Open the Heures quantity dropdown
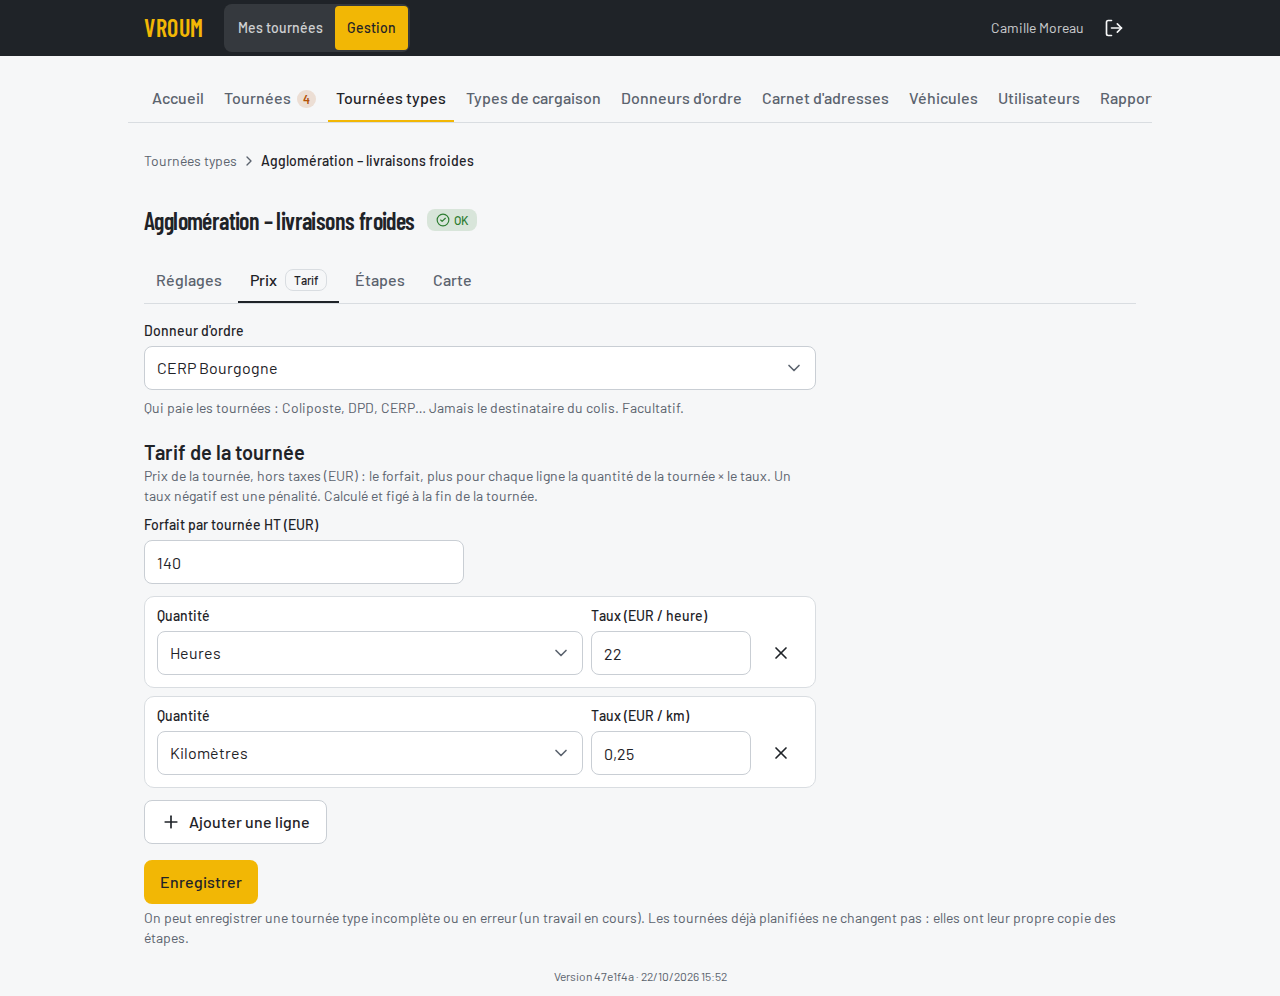1280x996 pixels. pos(370,653)
